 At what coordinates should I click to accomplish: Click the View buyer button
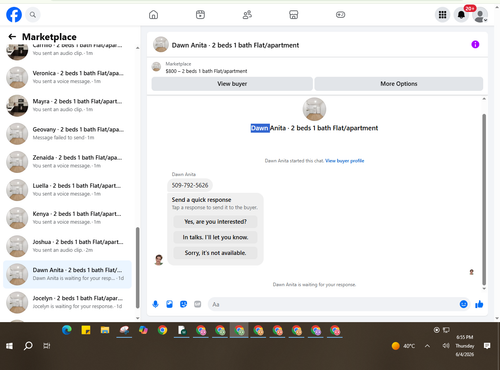(x=232, y=84)
